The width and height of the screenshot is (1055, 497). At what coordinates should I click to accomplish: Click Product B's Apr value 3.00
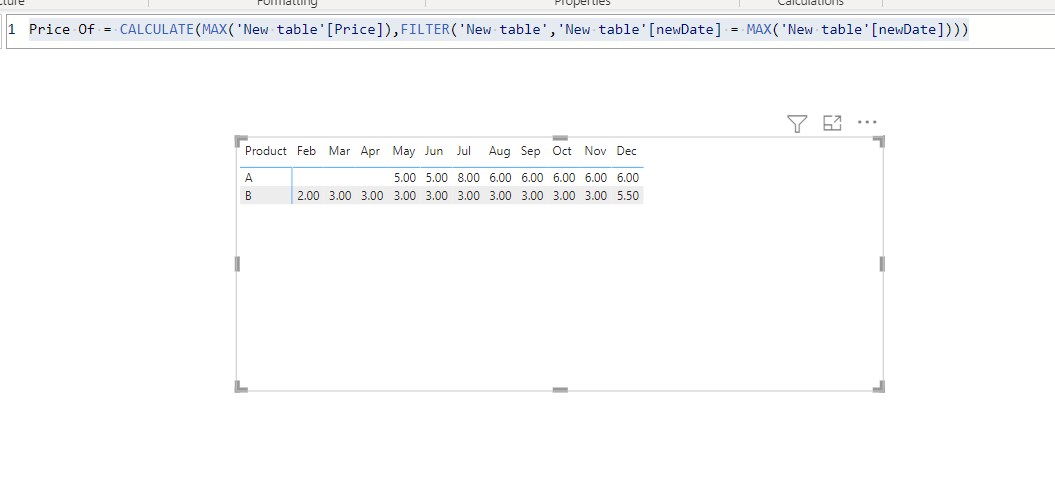tap(372, 196)
